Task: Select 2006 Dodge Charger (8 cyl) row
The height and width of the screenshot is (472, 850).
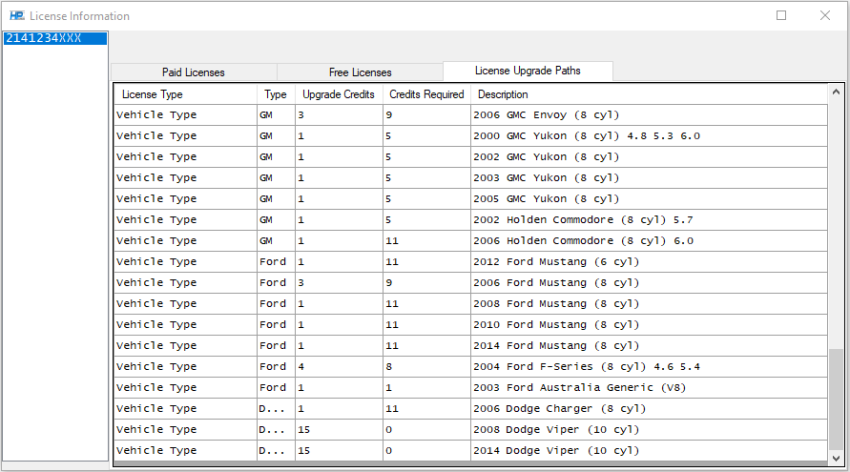Action: click(x=471, y=409)
